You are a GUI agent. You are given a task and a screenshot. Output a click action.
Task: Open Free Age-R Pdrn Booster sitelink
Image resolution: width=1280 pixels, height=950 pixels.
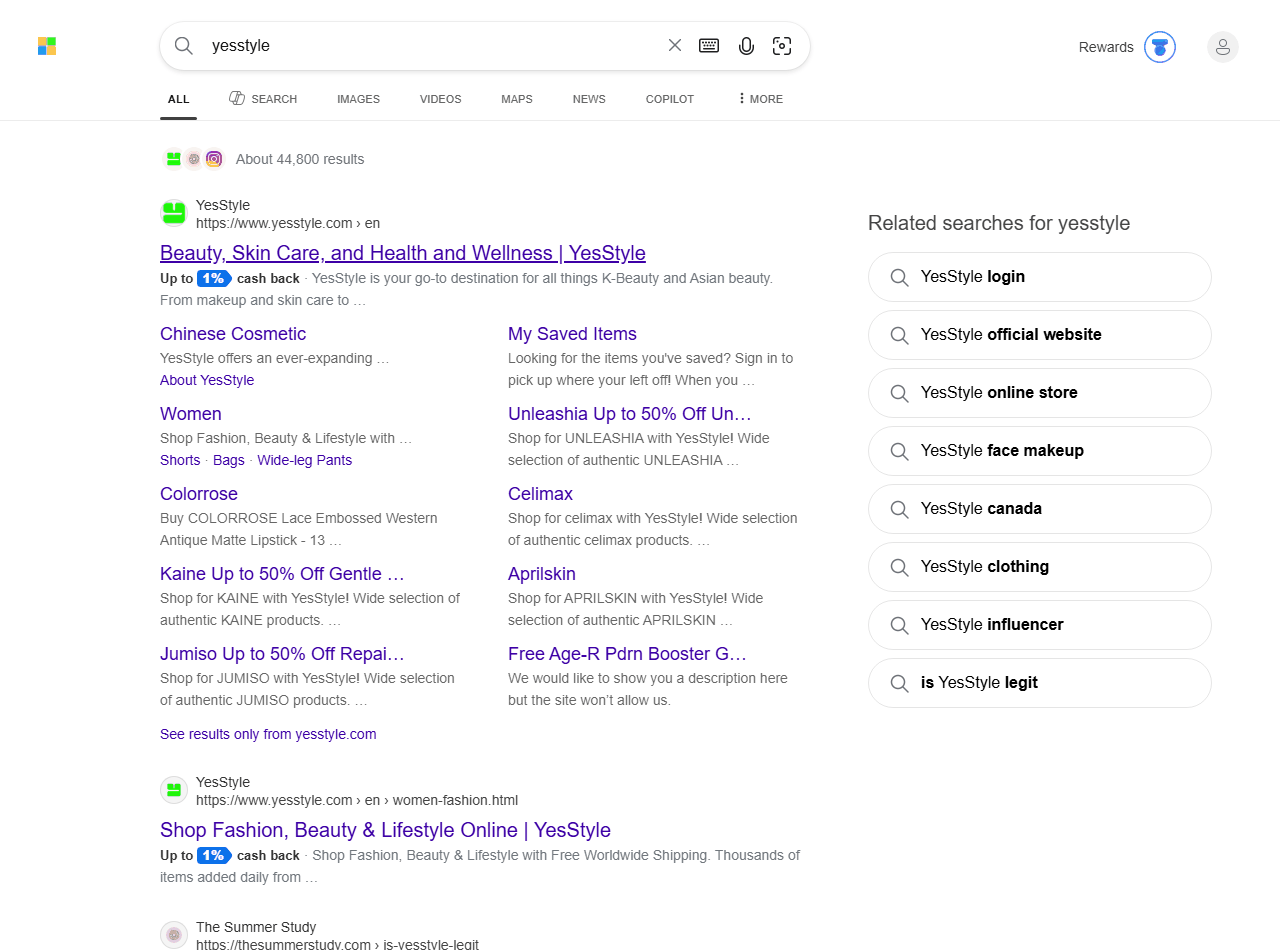coord(627,654)
